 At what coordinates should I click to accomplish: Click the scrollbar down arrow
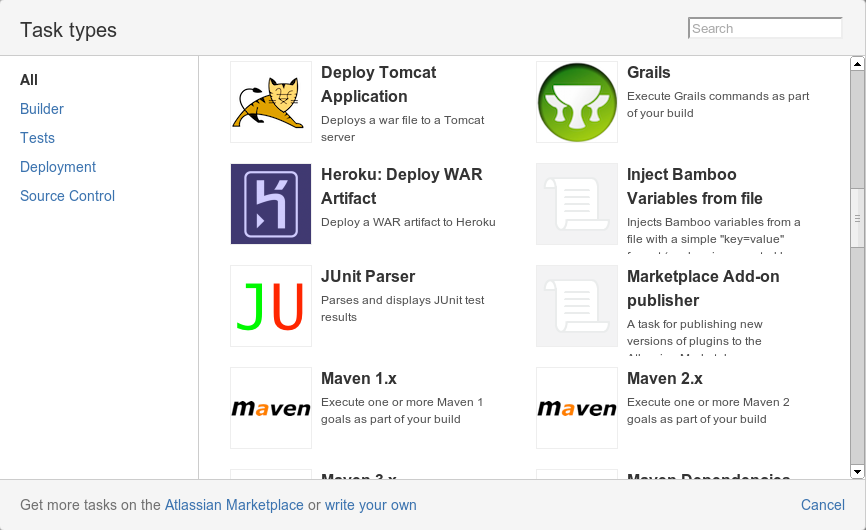pyautogui.click(x=857, y=471)
